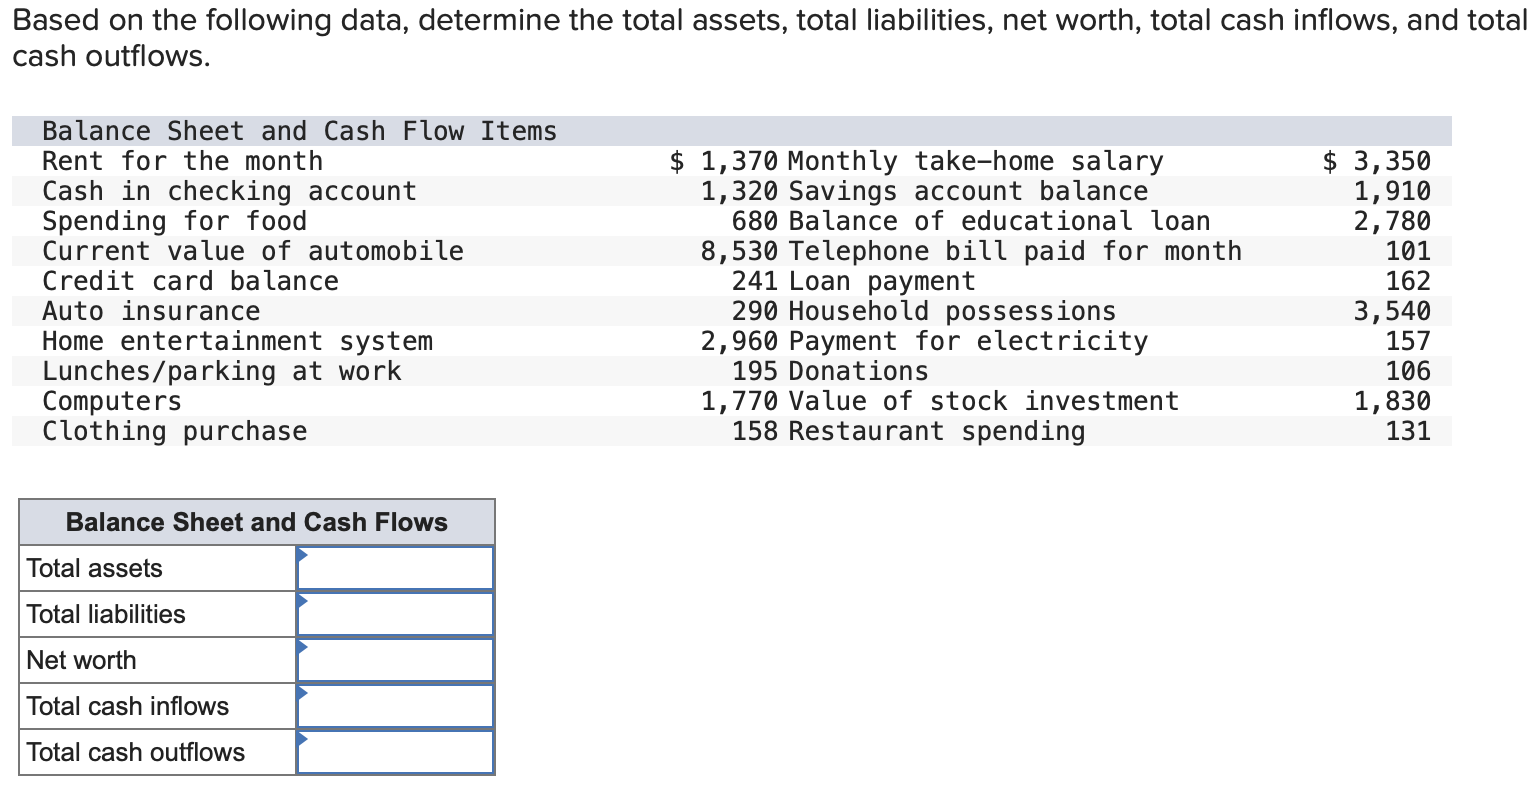This screenshot has width=1536, height=792.
Task: Click inside the Net worth input box
Action: click(x=395, y=659)
